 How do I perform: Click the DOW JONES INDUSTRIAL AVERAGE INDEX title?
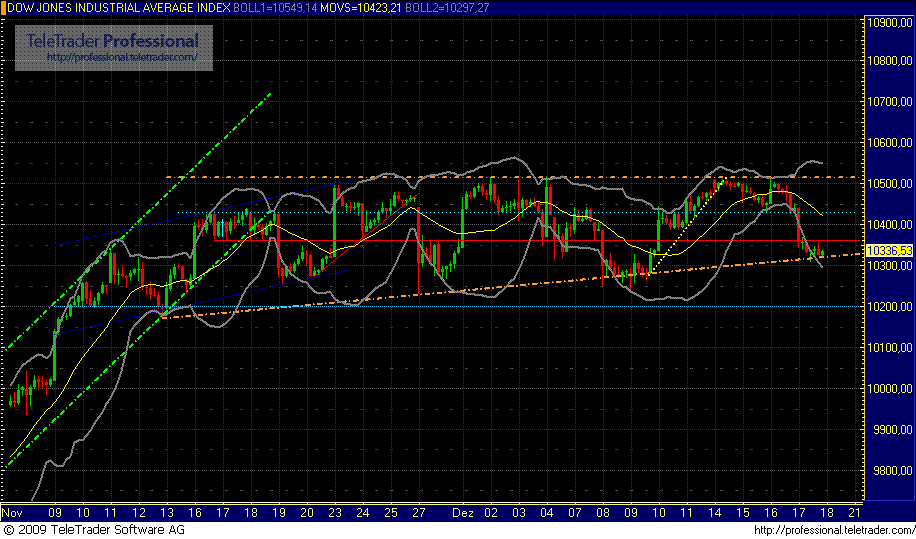(x=120, y=8)
